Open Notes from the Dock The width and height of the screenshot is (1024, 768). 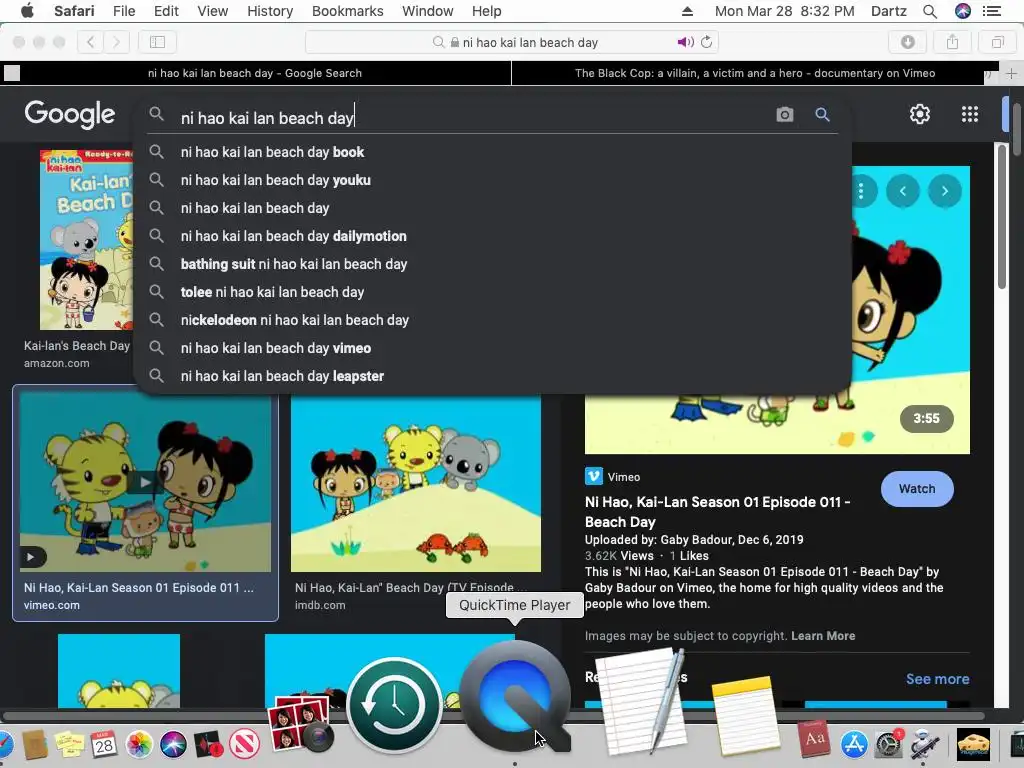(x=744, y=715)
